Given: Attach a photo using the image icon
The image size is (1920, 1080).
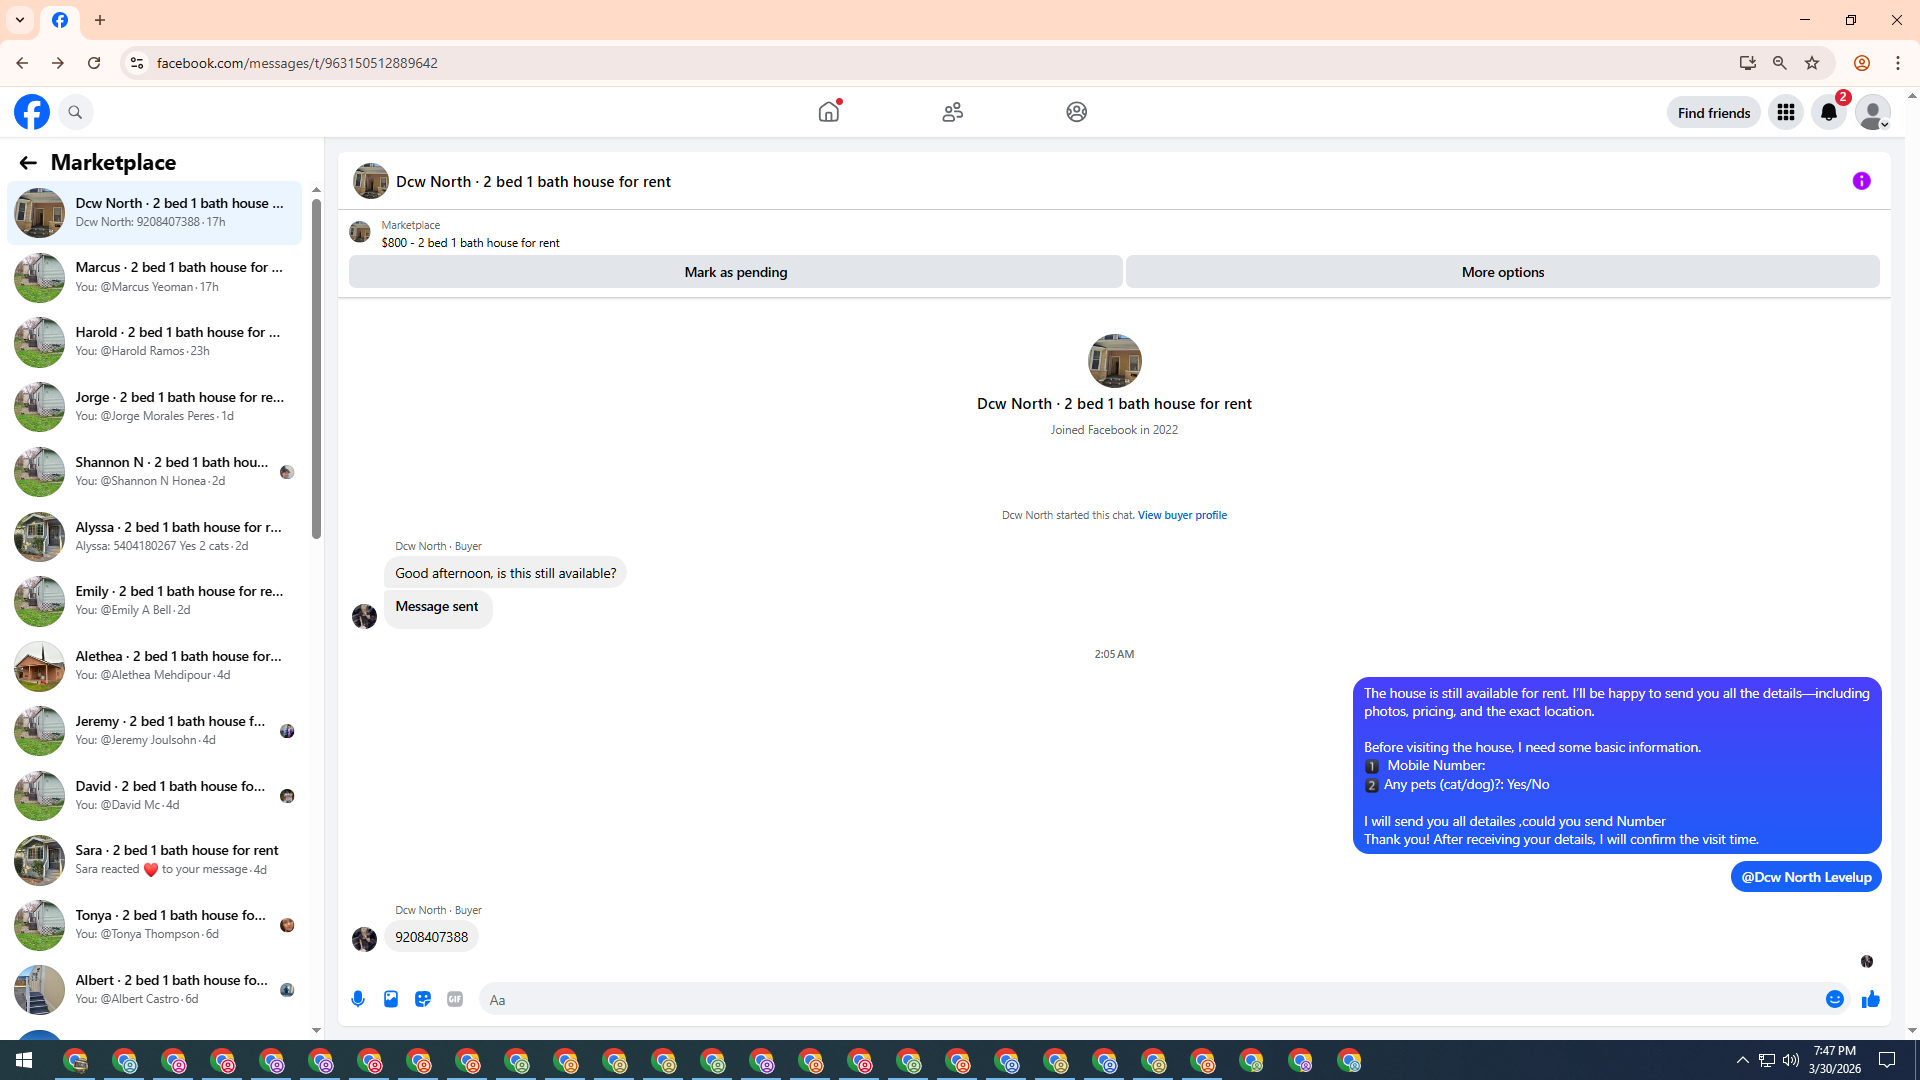Looking at the screenshot, I should [391, 999].
